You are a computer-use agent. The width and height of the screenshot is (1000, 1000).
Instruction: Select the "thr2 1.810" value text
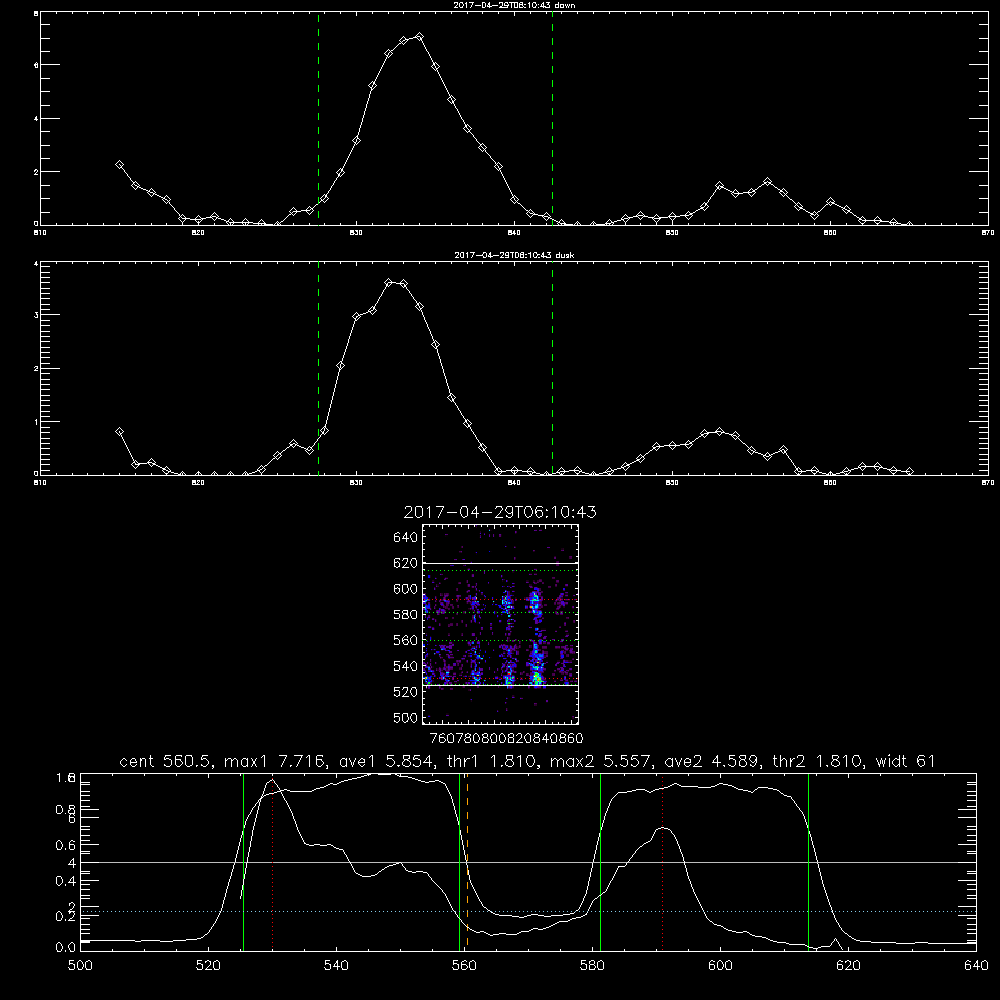(818, 761)
